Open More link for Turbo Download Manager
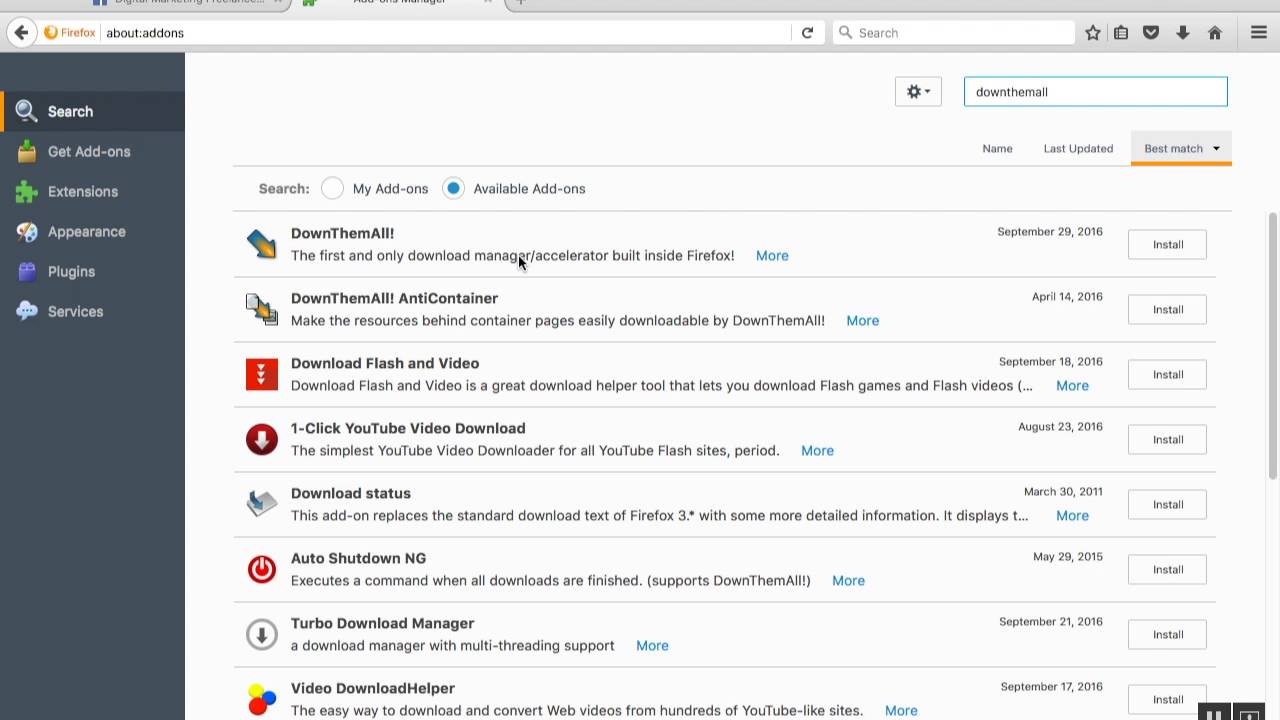 click(x=652, y=645)
